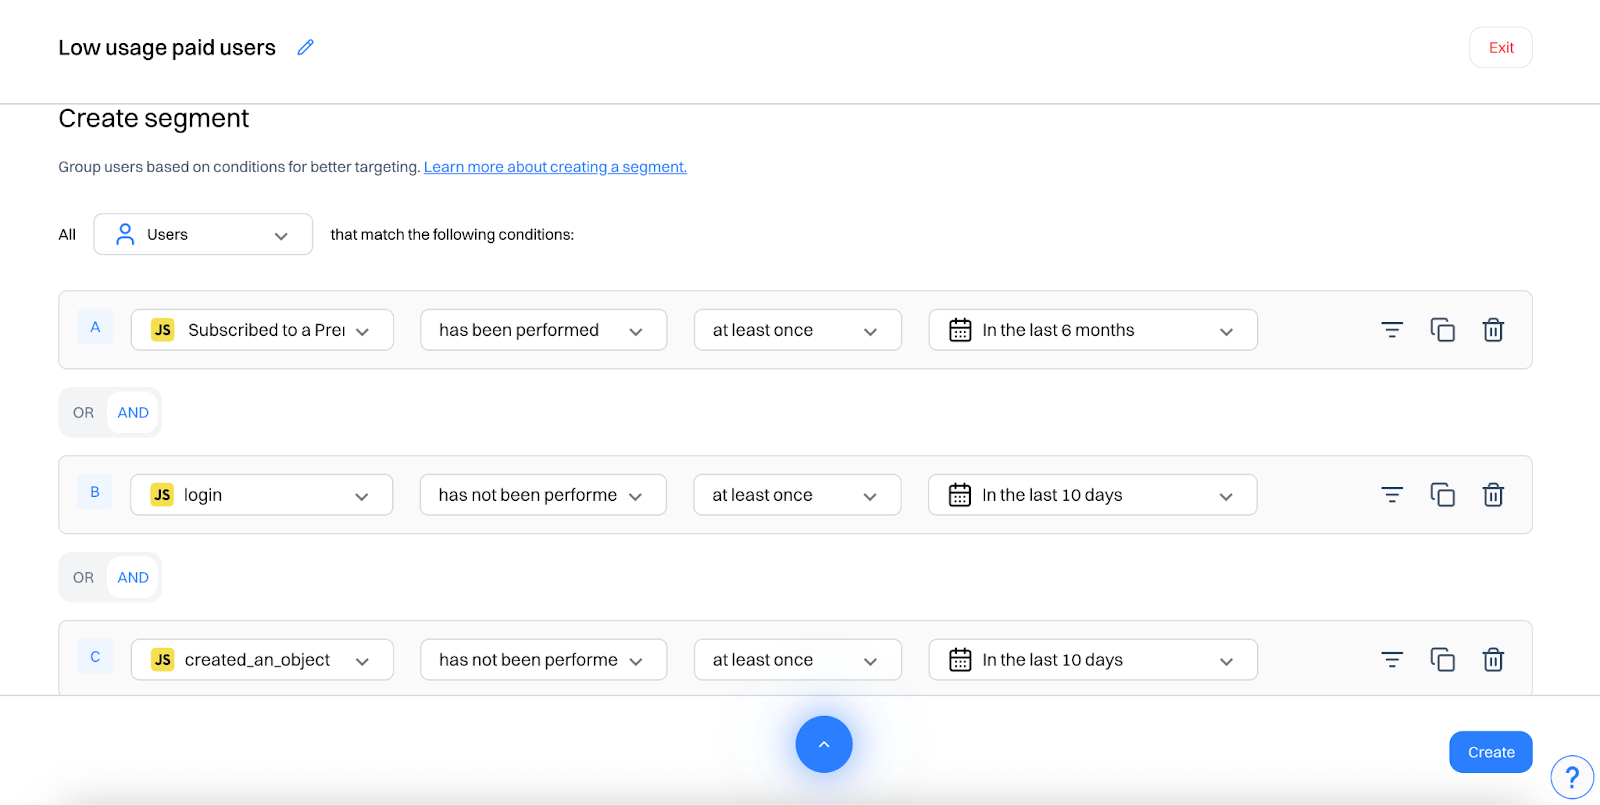This screenshot has height=805, width=1600.
Task: Delete condition B login row
Action: [x=1493, y=495]
